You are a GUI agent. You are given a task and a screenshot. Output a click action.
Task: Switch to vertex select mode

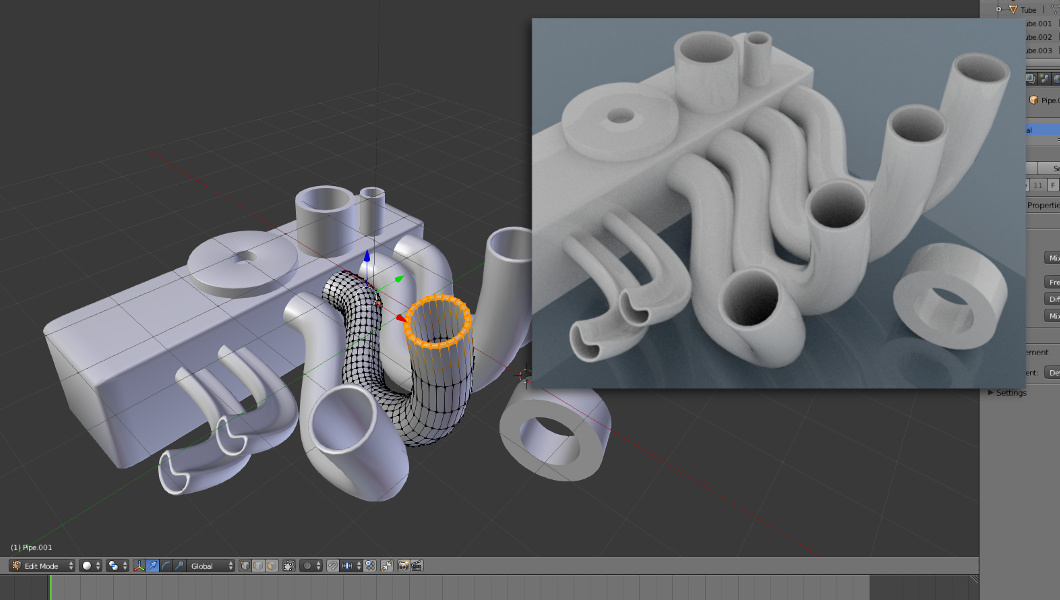click(246, 566)
